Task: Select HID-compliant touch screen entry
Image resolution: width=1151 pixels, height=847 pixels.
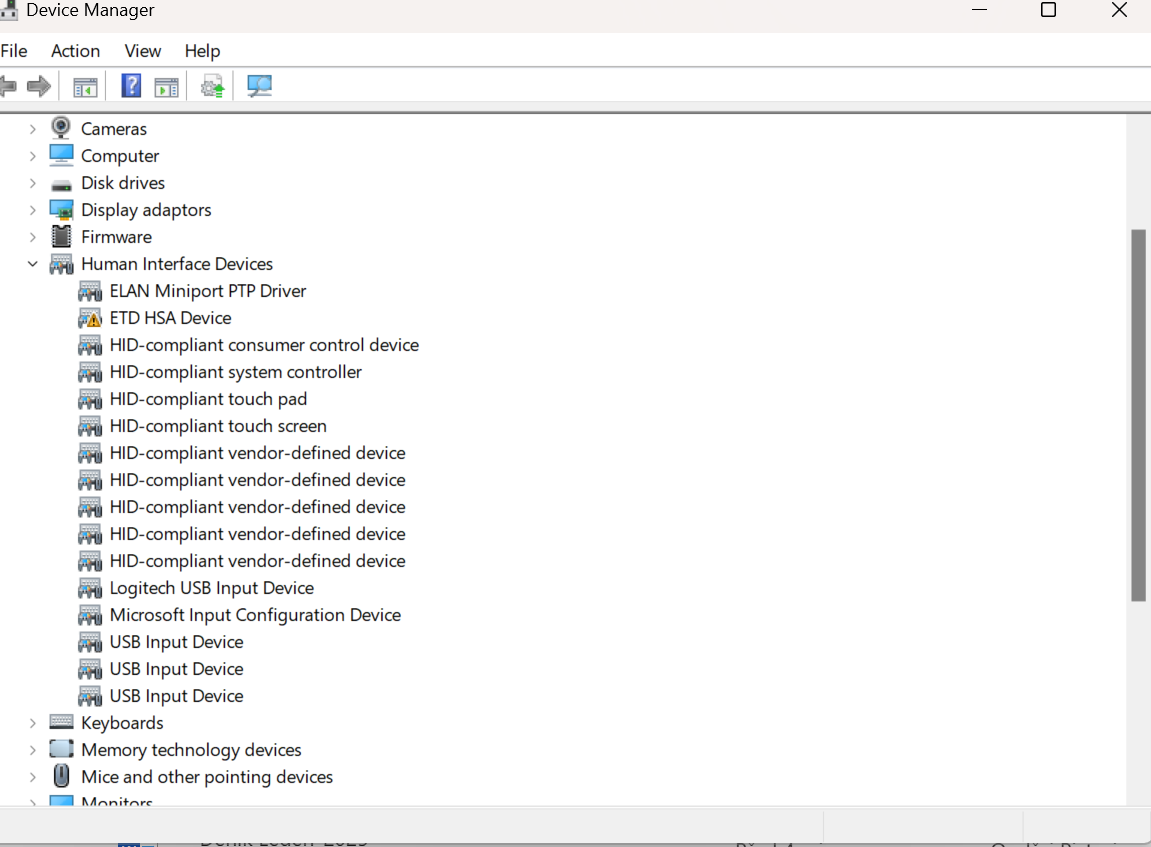Action: tap(218, 426)
